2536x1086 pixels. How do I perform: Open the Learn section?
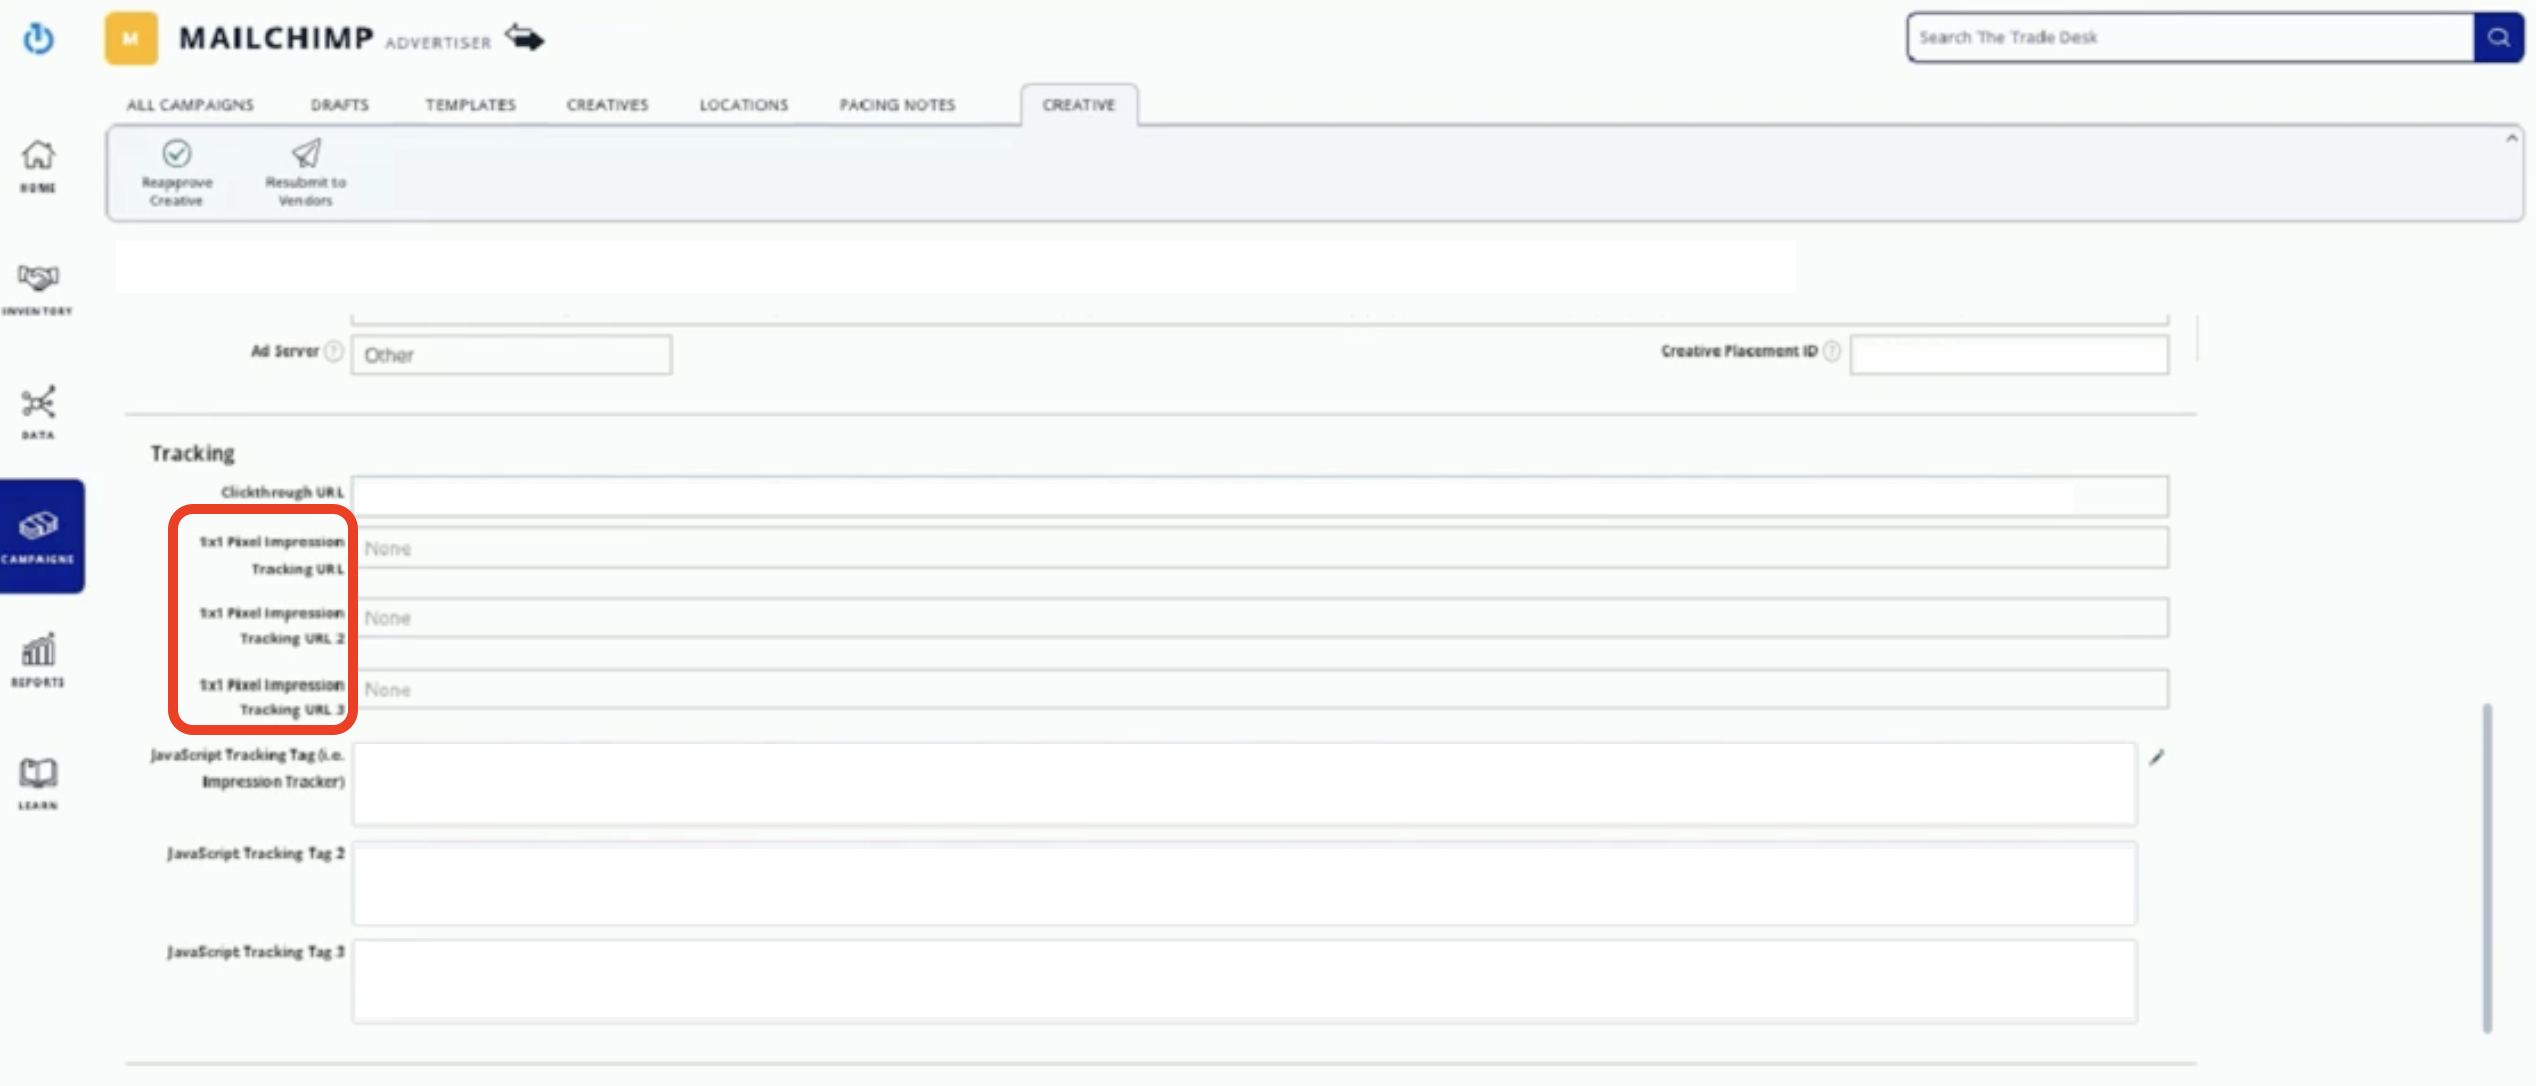pyautogui.click(x=38, y=778)
